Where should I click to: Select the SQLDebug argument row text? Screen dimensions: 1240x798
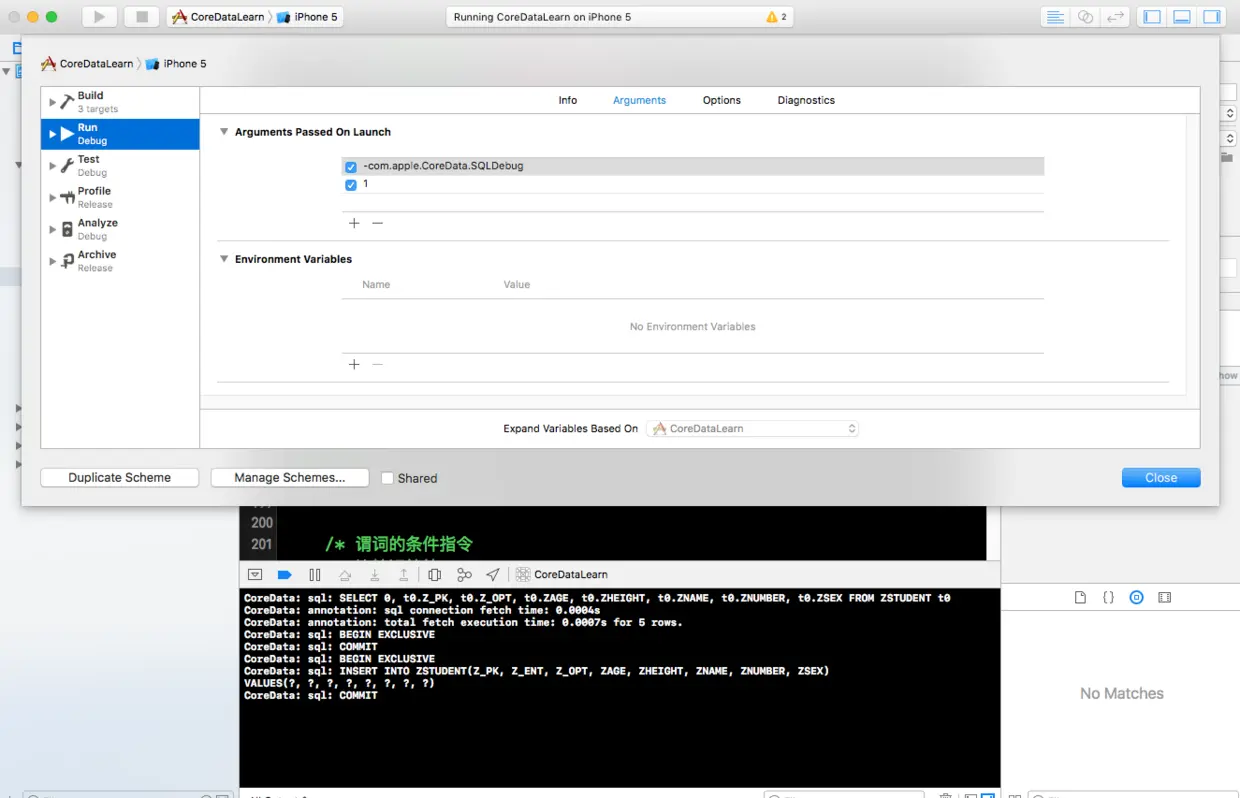443,166
